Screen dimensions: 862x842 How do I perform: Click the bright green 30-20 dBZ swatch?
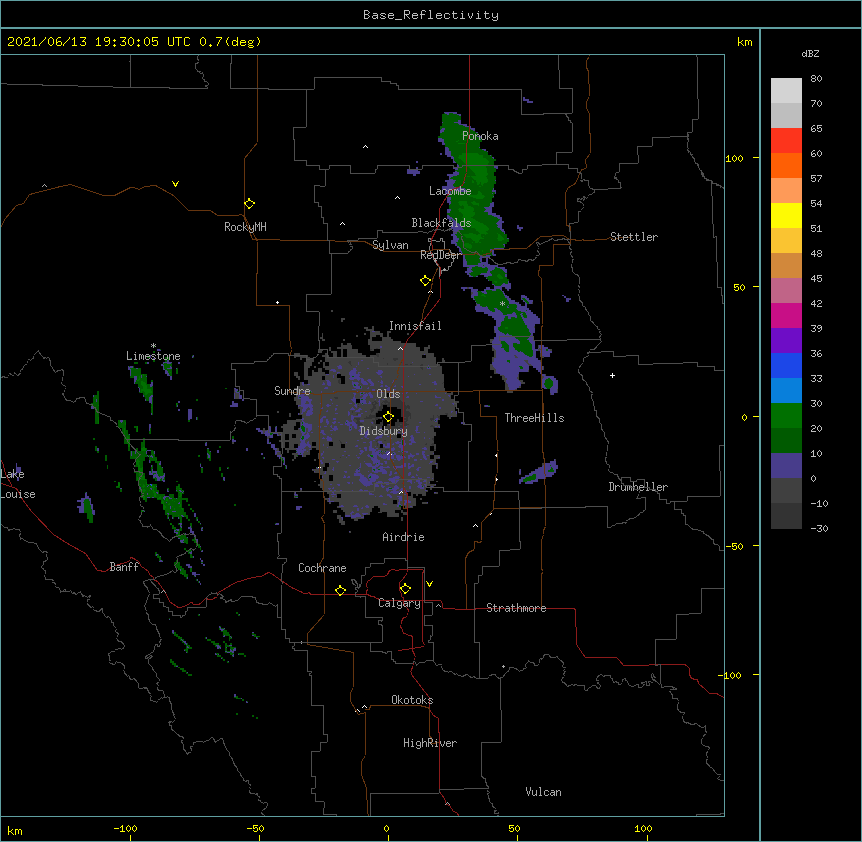click(786, 416)
